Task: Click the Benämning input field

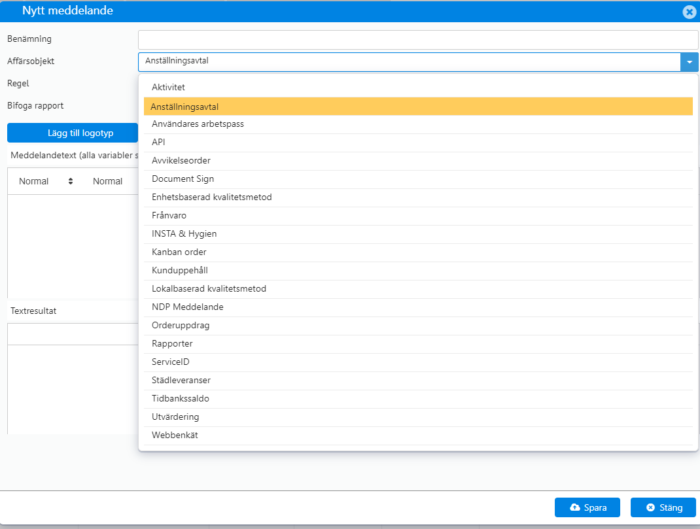Action: pyautogui.click(x=418, y=40)
